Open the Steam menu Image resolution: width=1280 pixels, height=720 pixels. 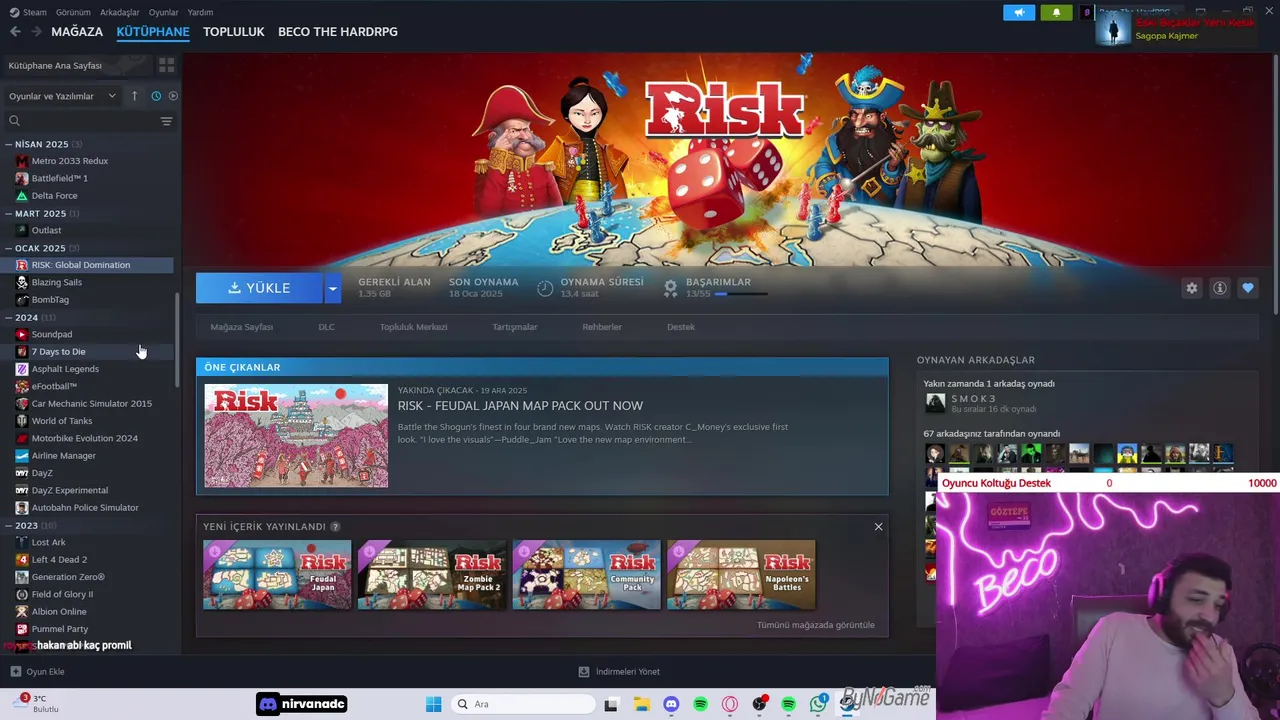(35, 12)
